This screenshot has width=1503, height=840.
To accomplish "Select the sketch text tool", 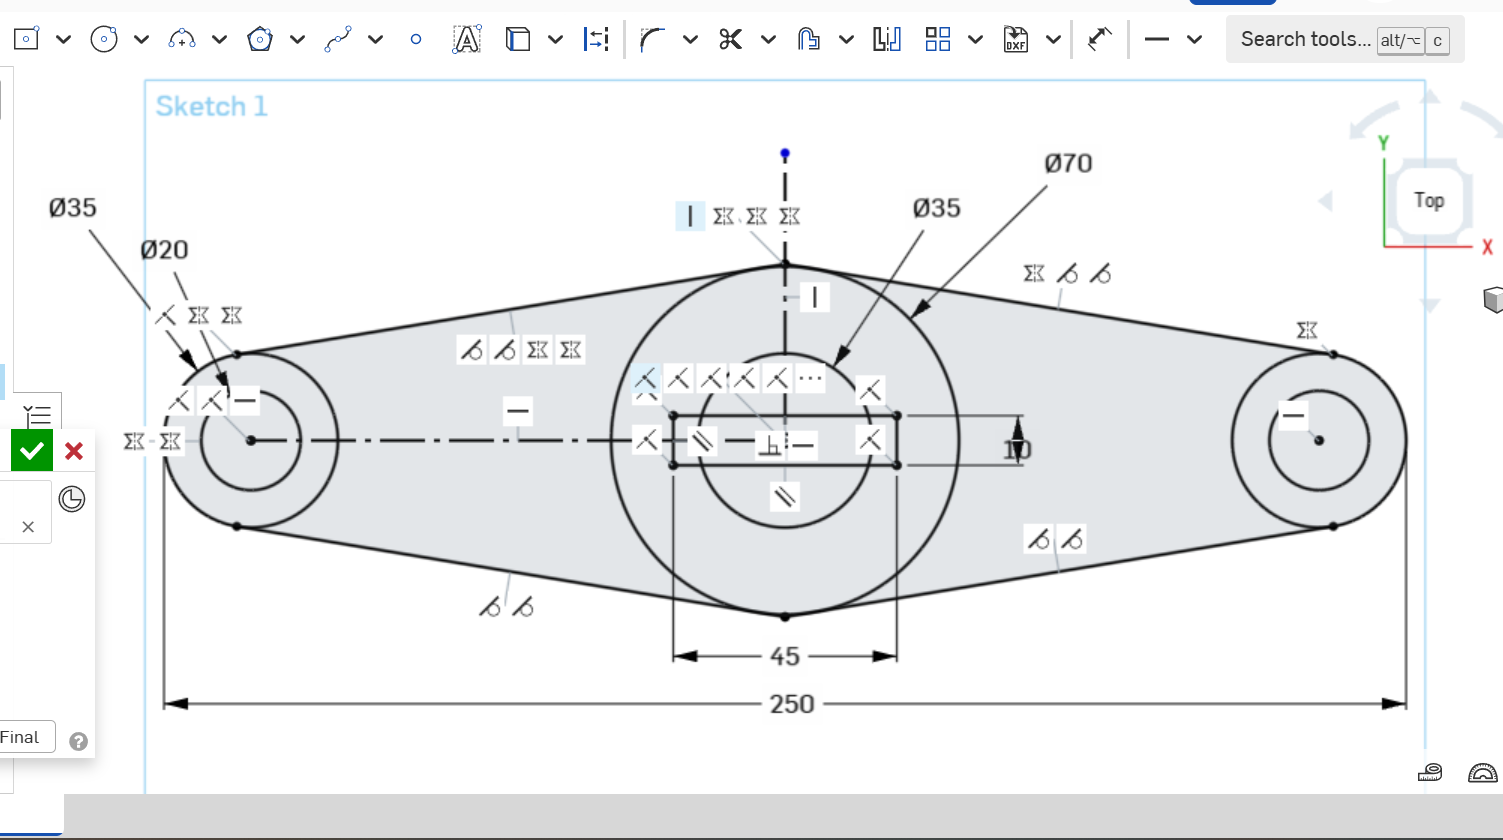I will pos(467,39).
